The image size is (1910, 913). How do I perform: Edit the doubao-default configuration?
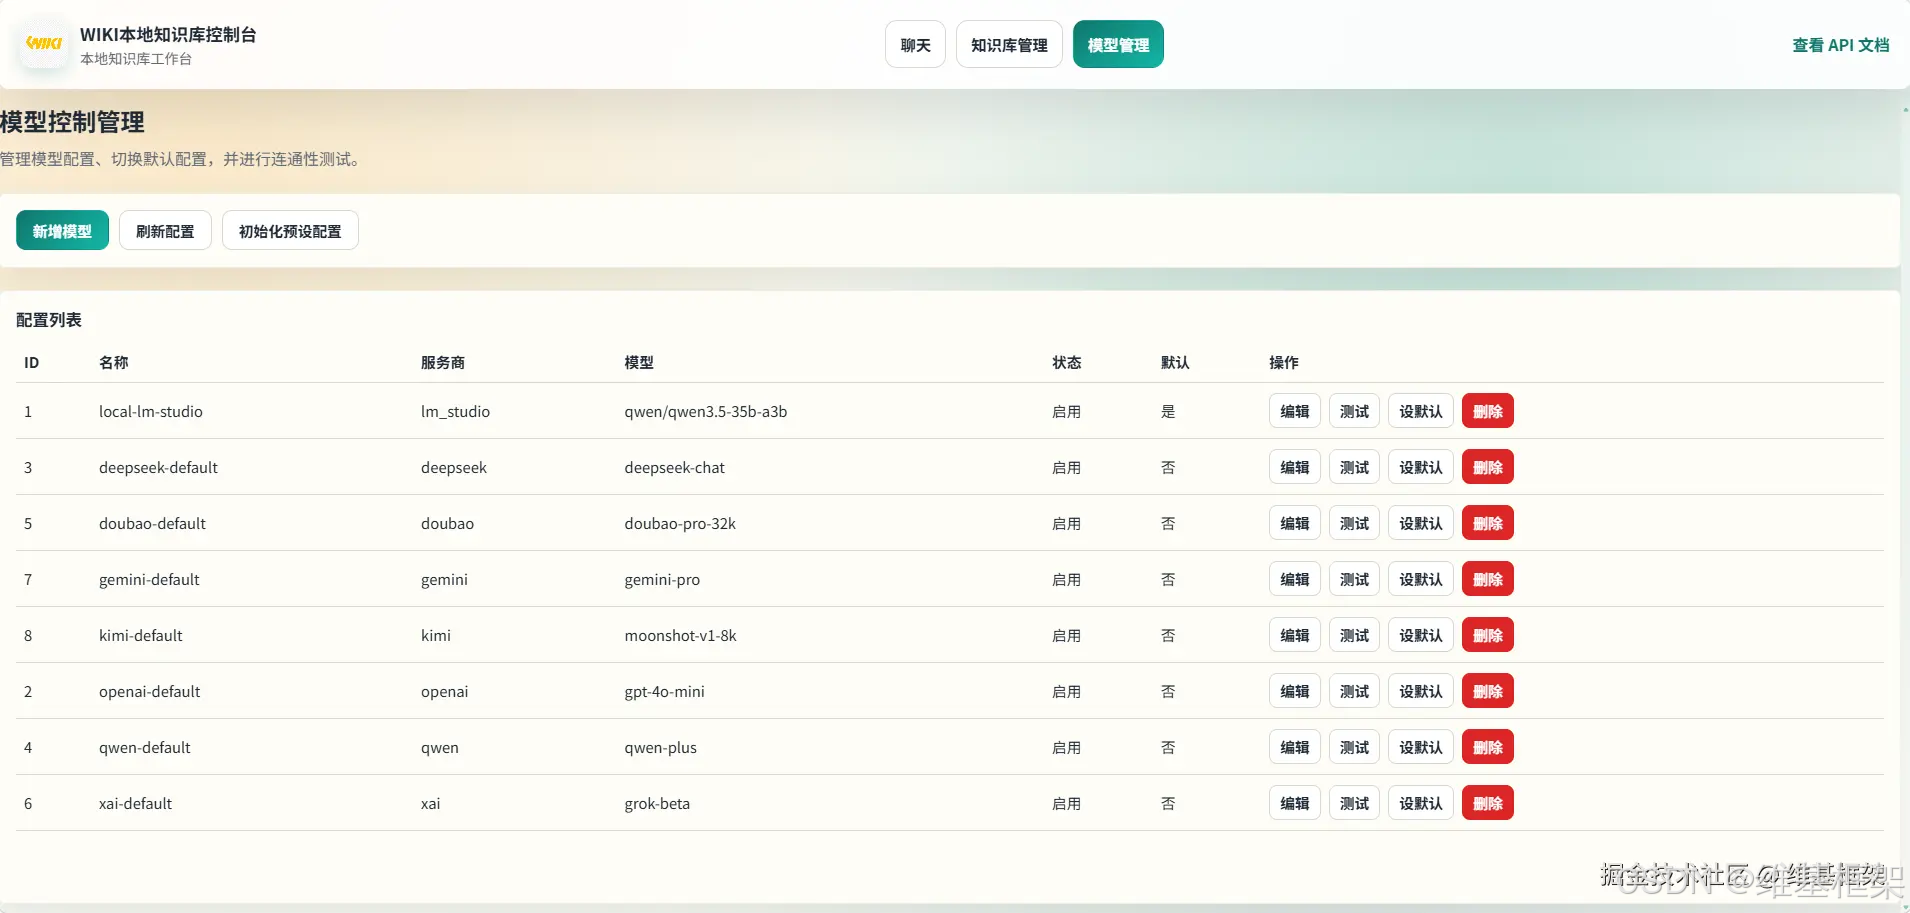[x=1295, y=523]
